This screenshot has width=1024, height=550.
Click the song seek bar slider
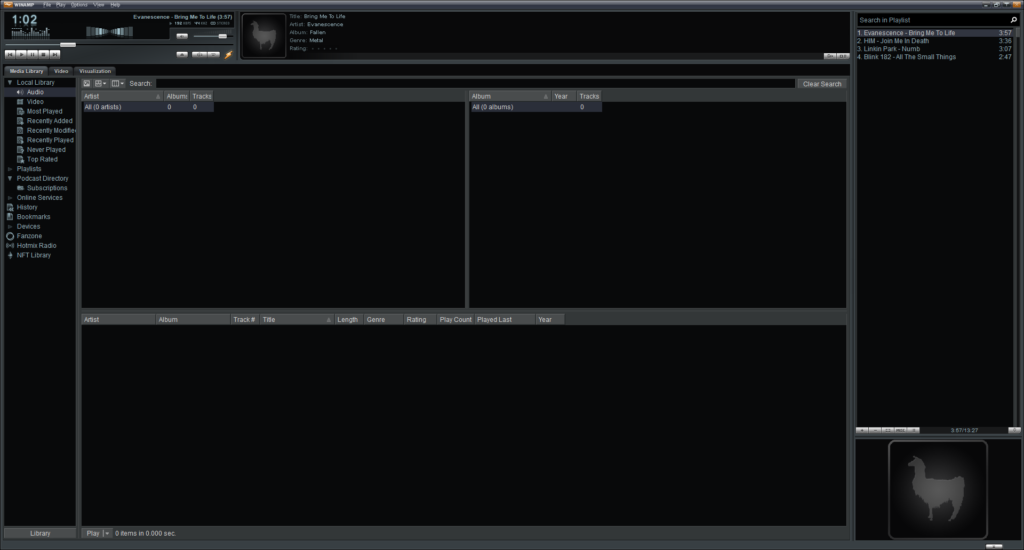[x=67, y=44]
